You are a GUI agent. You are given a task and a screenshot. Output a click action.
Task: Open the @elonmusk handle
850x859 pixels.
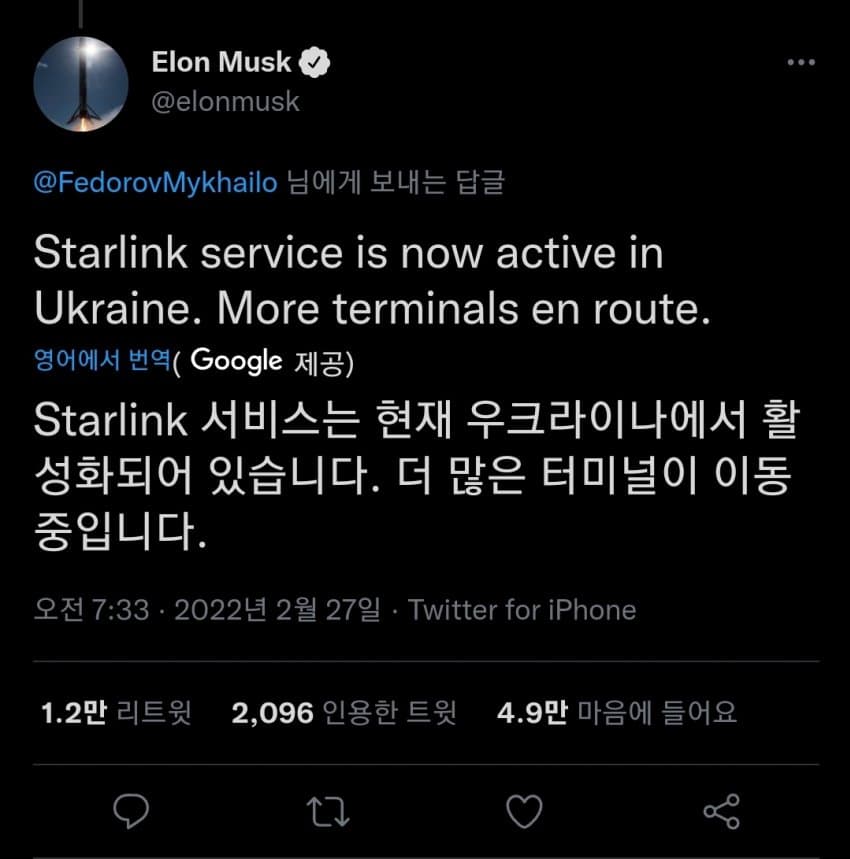[x=225, y=101]
